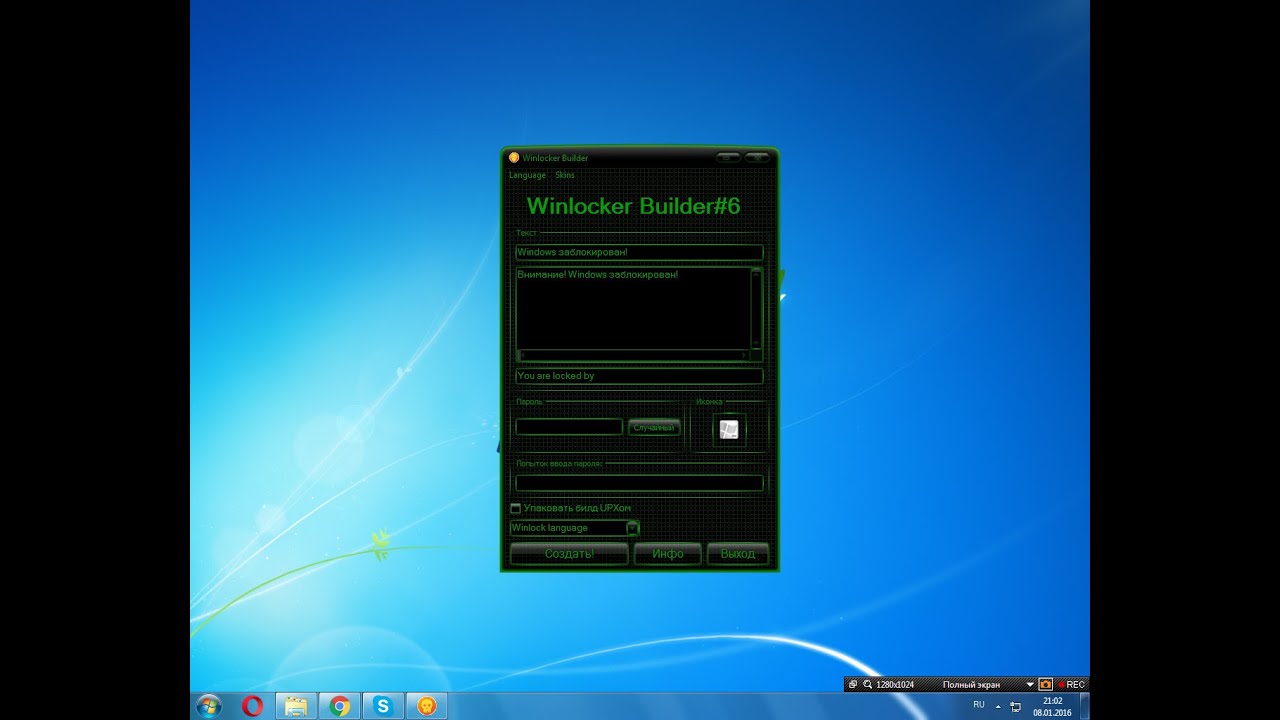Click the recorder window mode icon
Screen dimensions: 1280x720
pos(853,684)
